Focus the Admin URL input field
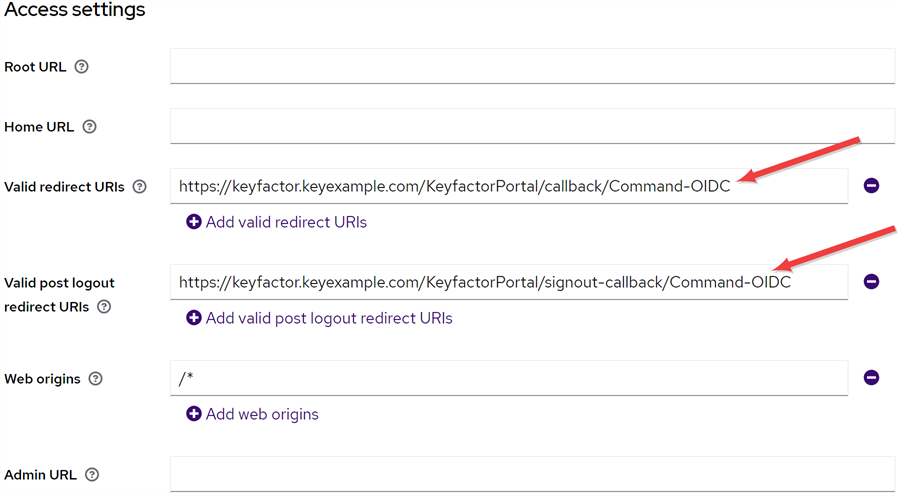Image resolution: width=904 pixels, height=496 pixels. click(531, 474)
